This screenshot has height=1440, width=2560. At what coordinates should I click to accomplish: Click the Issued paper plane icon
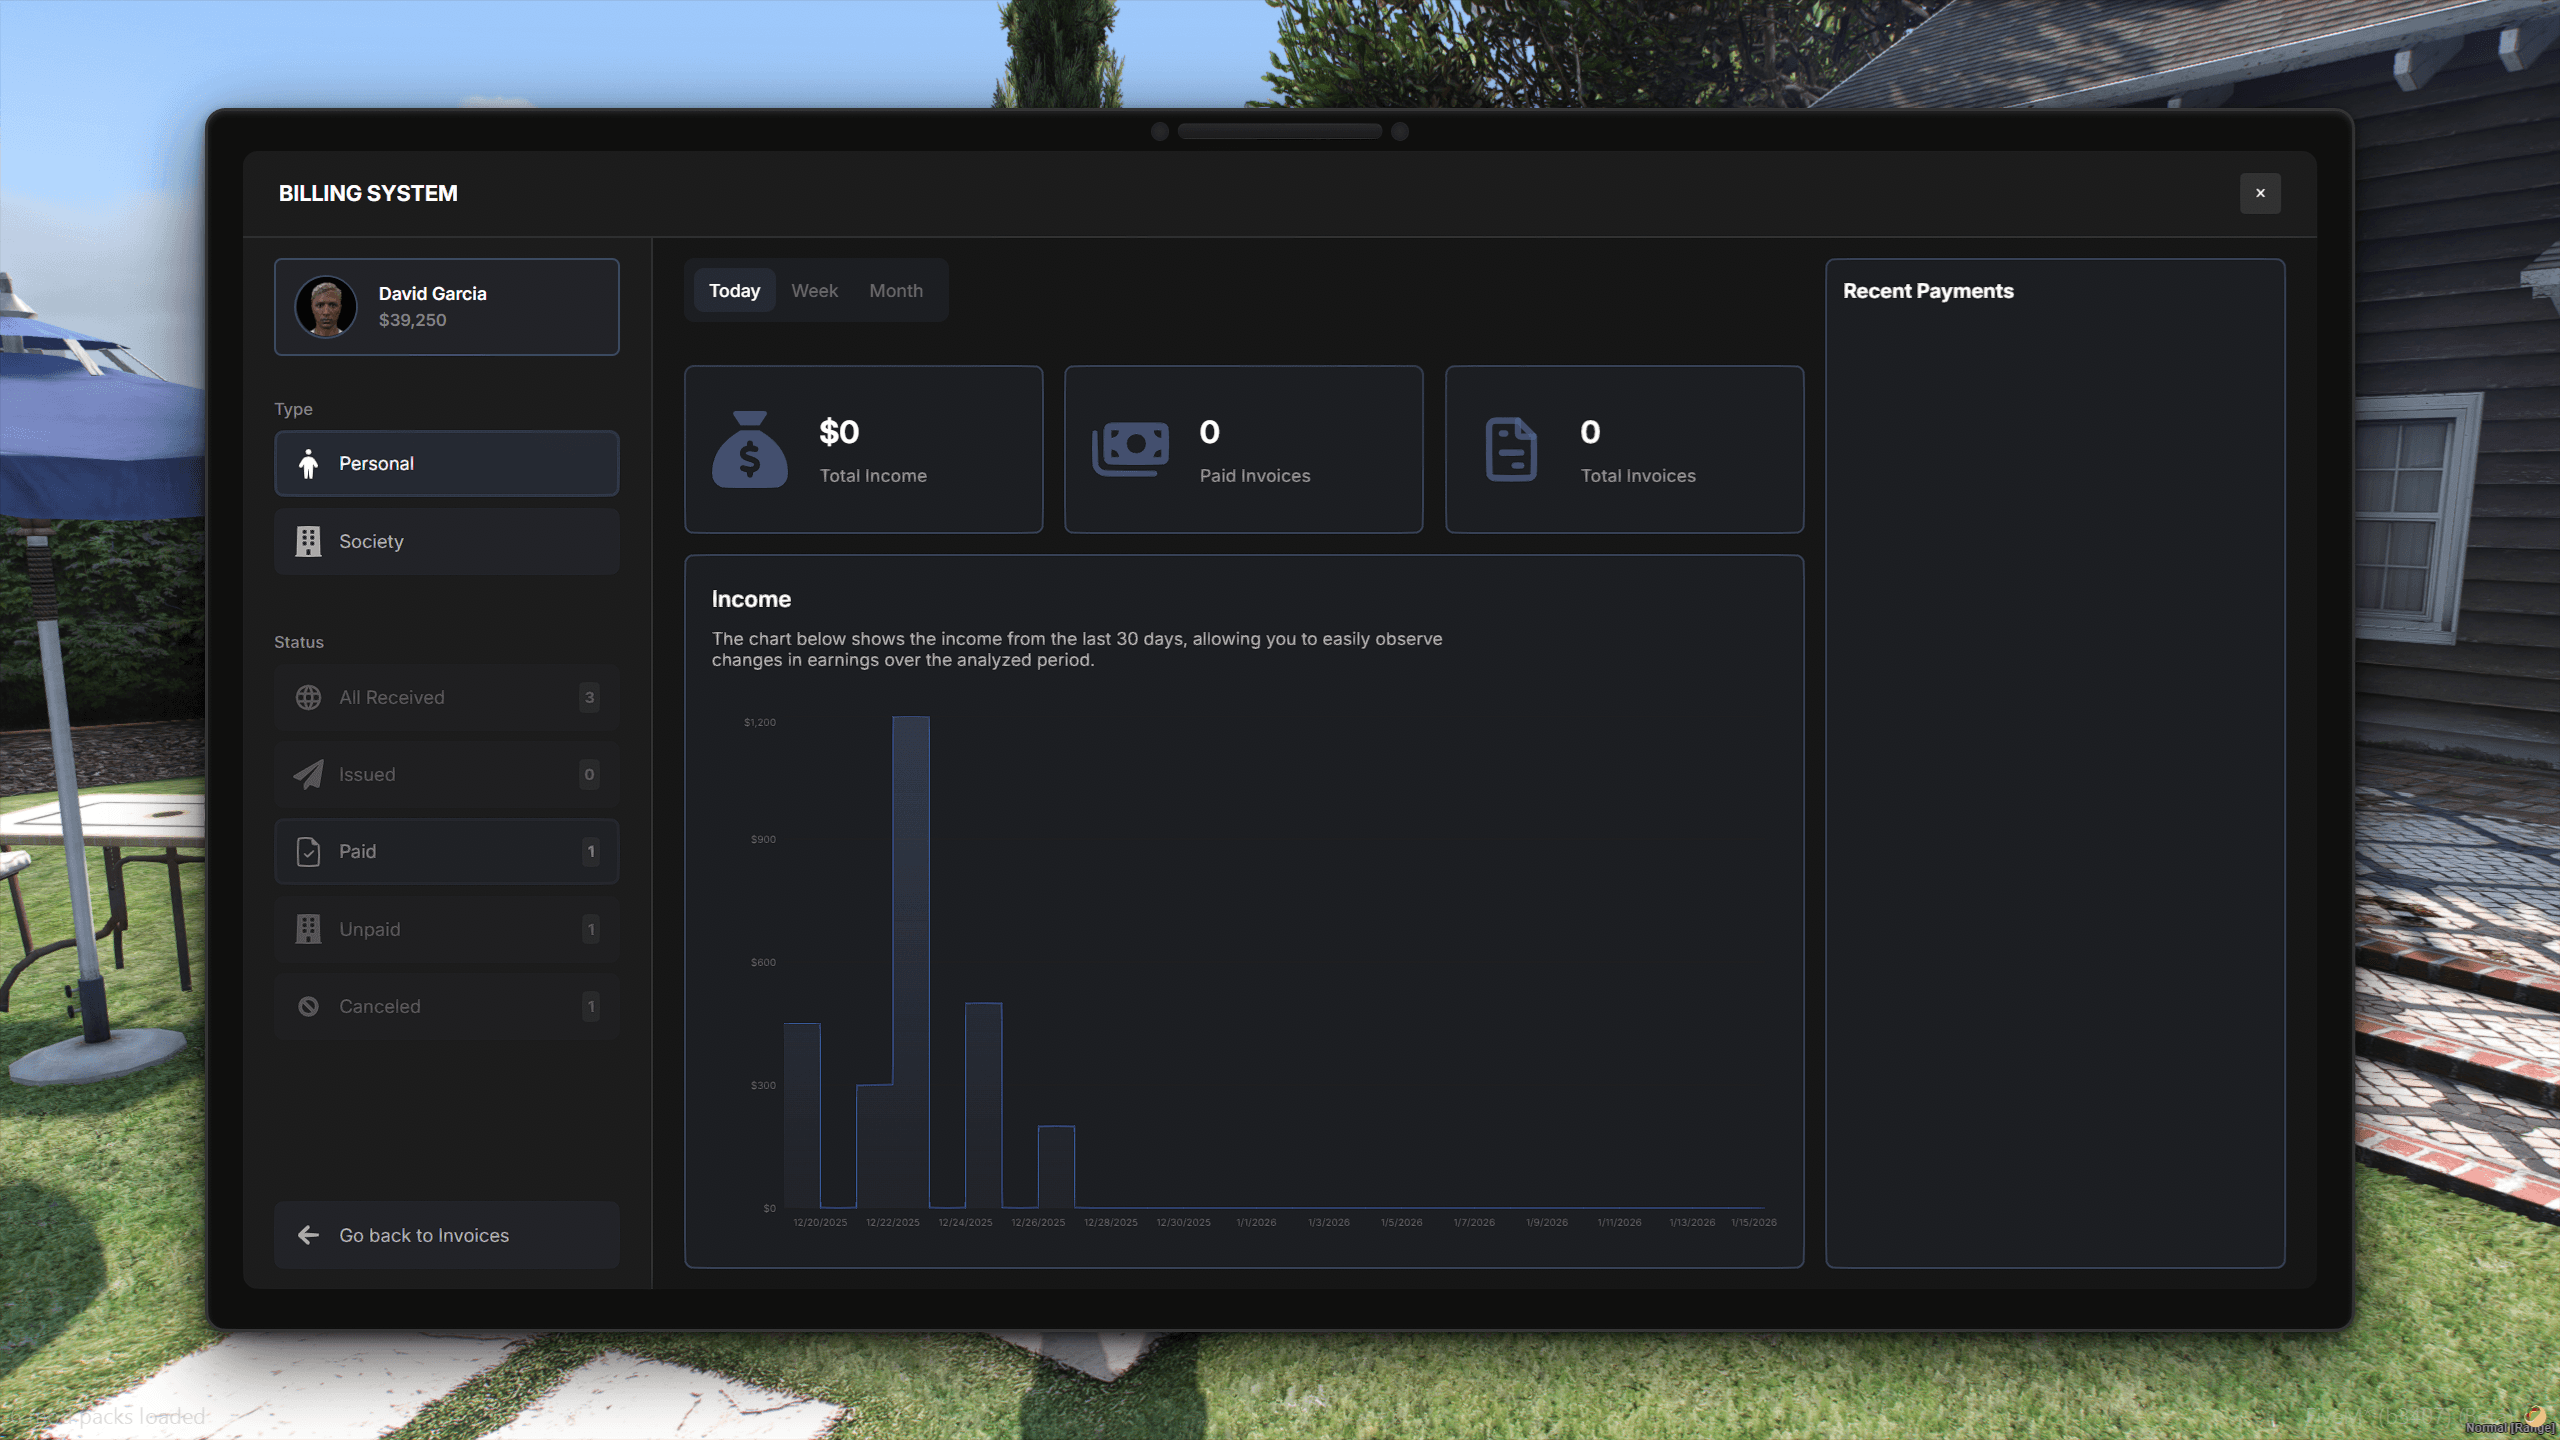(308, 774)
